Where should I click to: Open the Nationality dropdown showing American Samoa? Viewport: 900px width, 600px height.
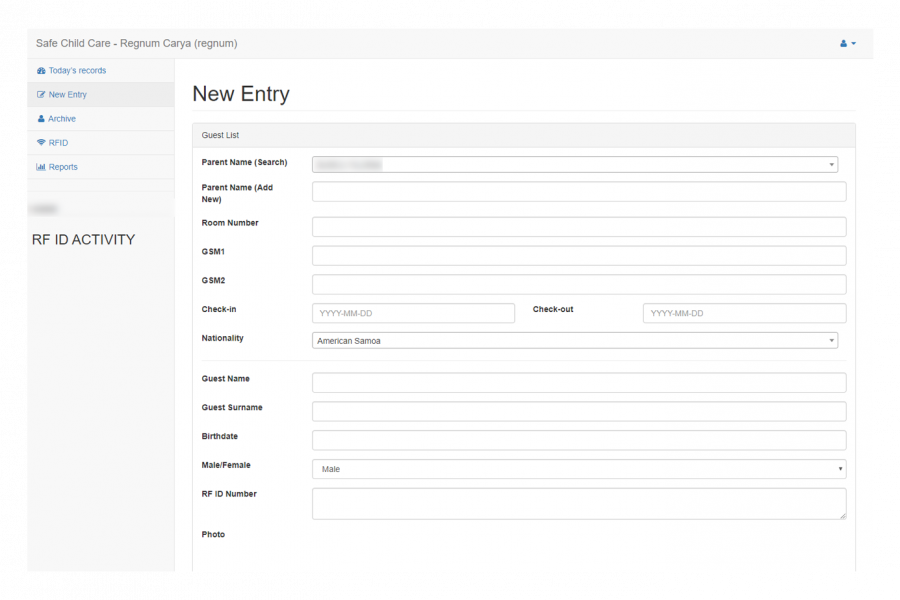click(575, 341)
